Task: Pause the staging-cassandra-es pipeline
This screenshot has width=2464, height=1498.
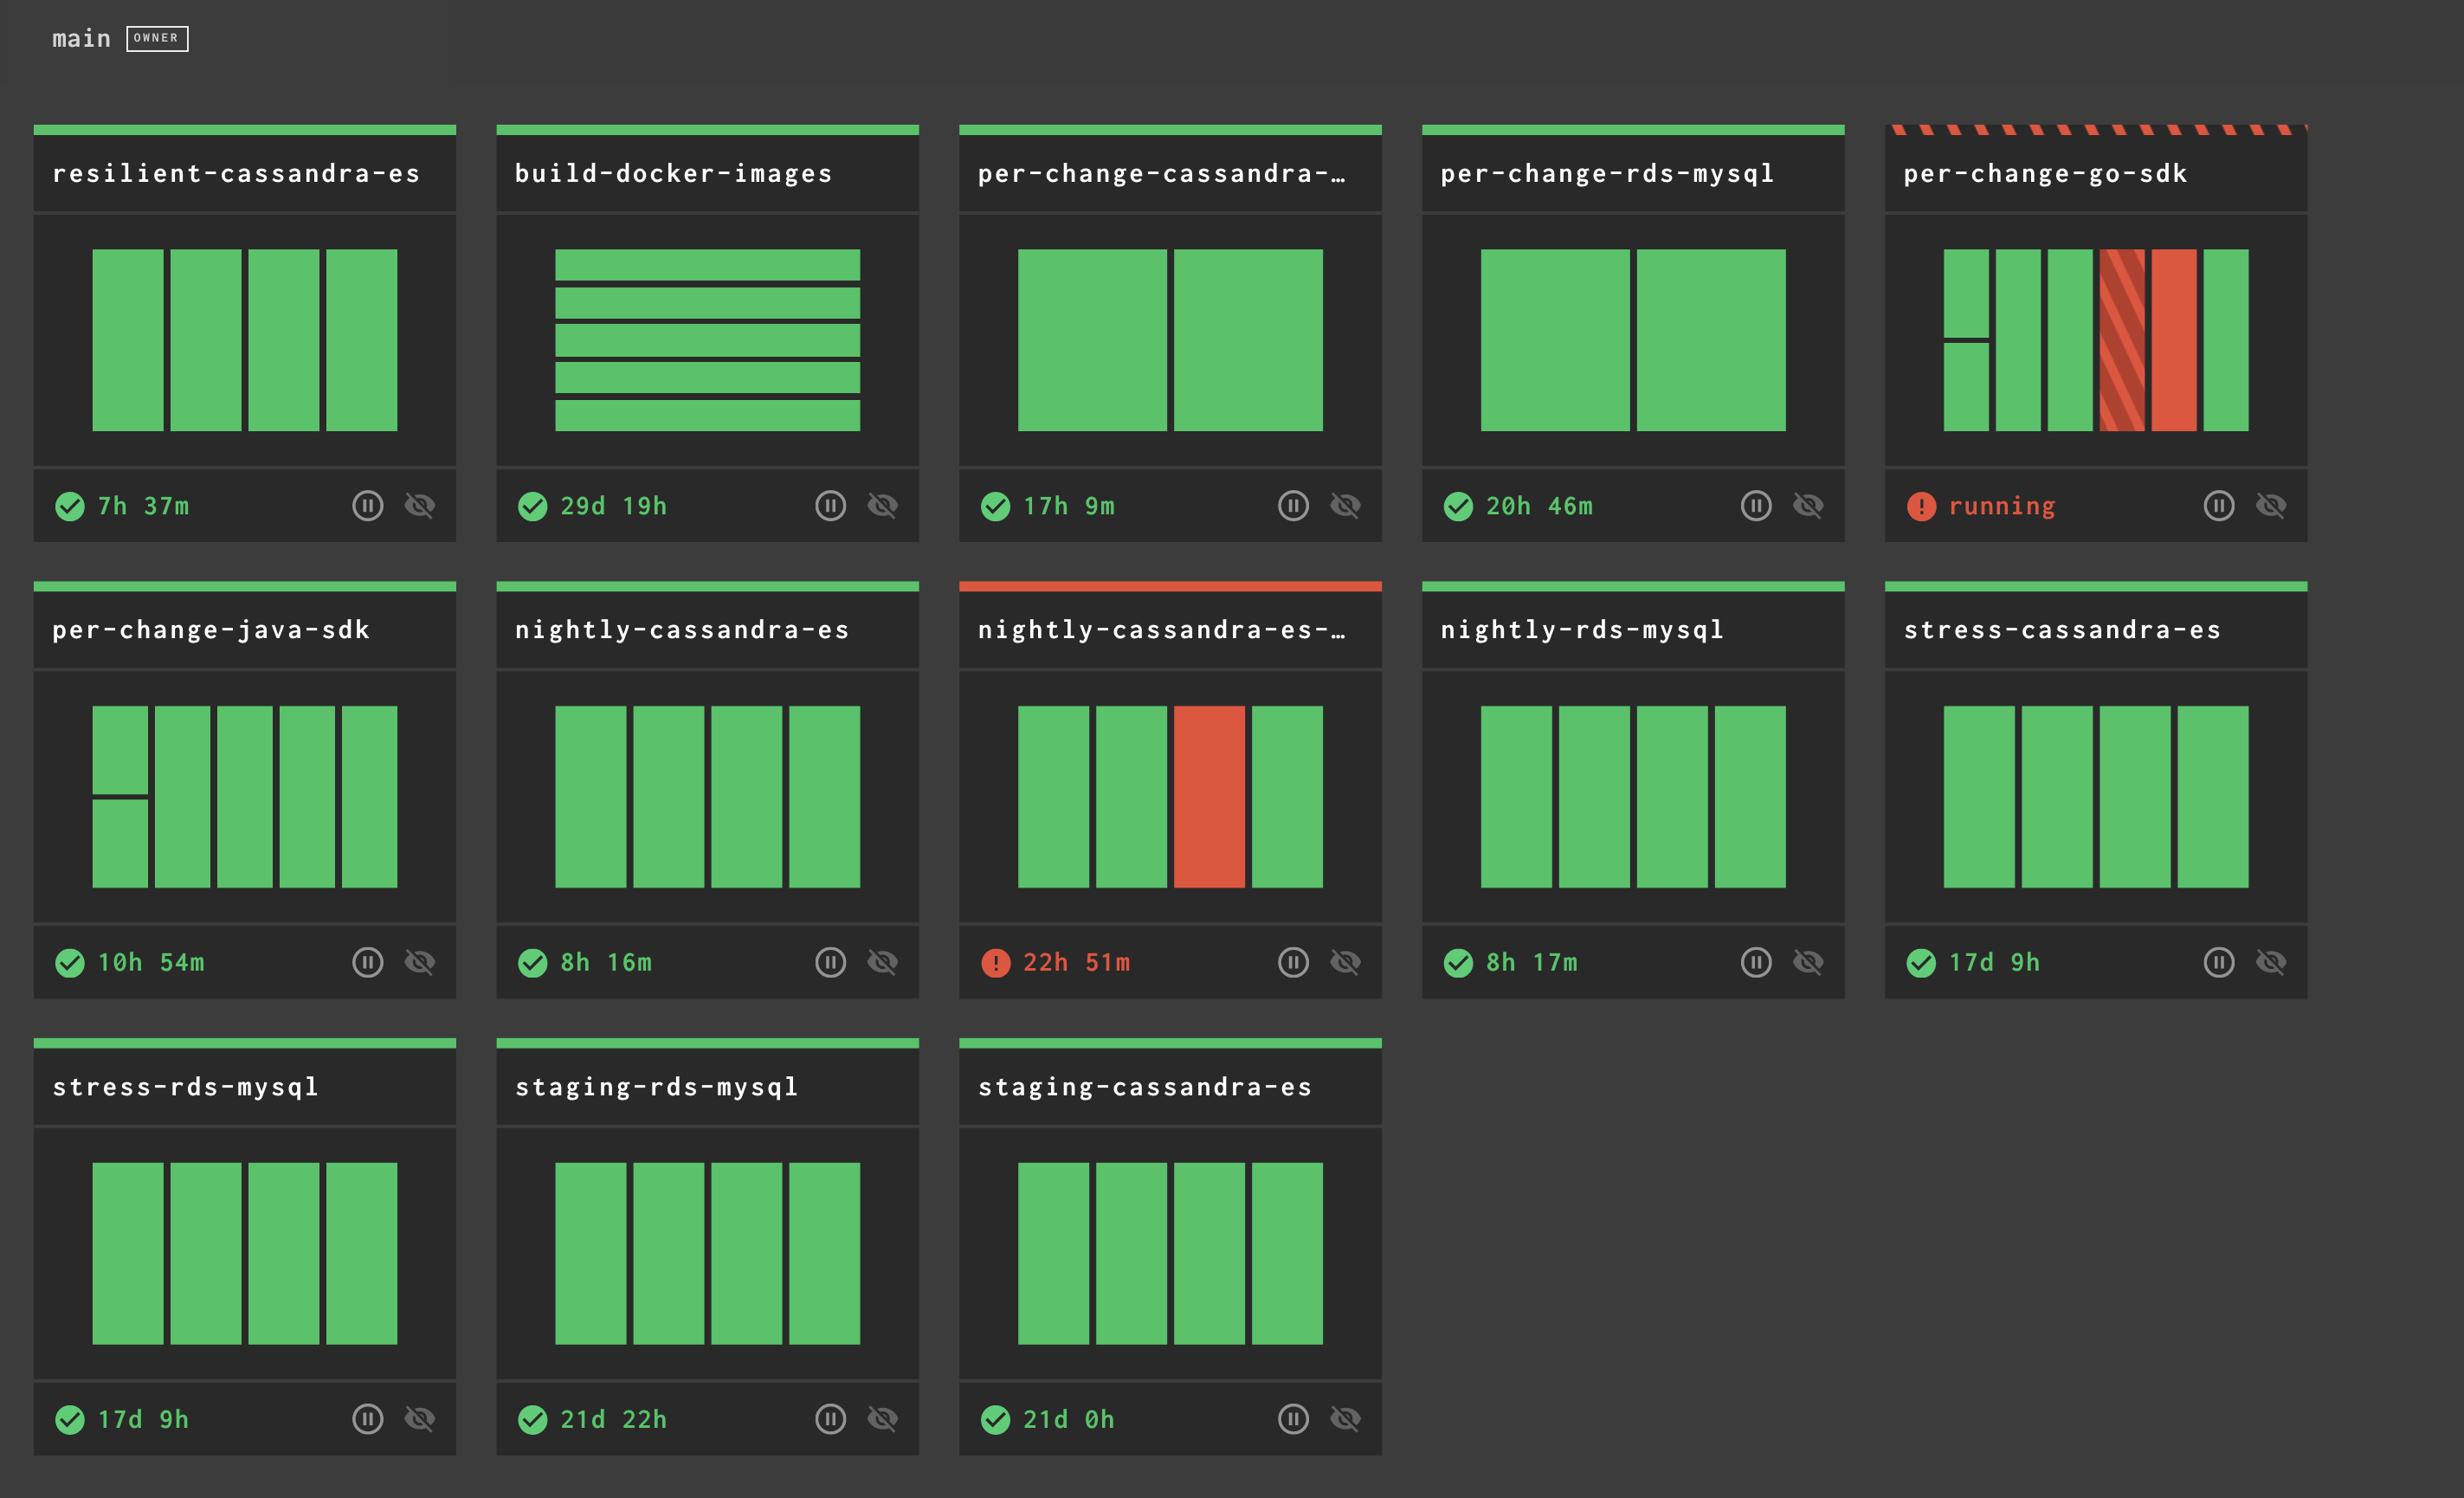Action: 1293,1419
